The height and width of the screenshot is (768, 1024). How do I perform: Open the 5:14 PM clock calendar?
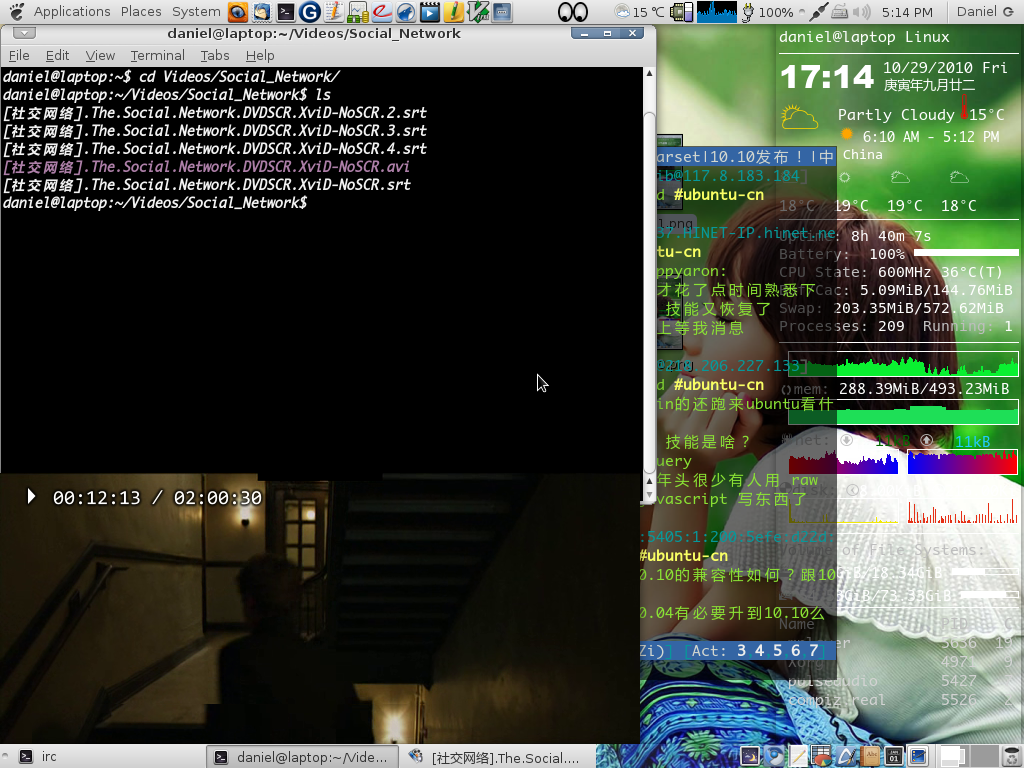point(907,12)
